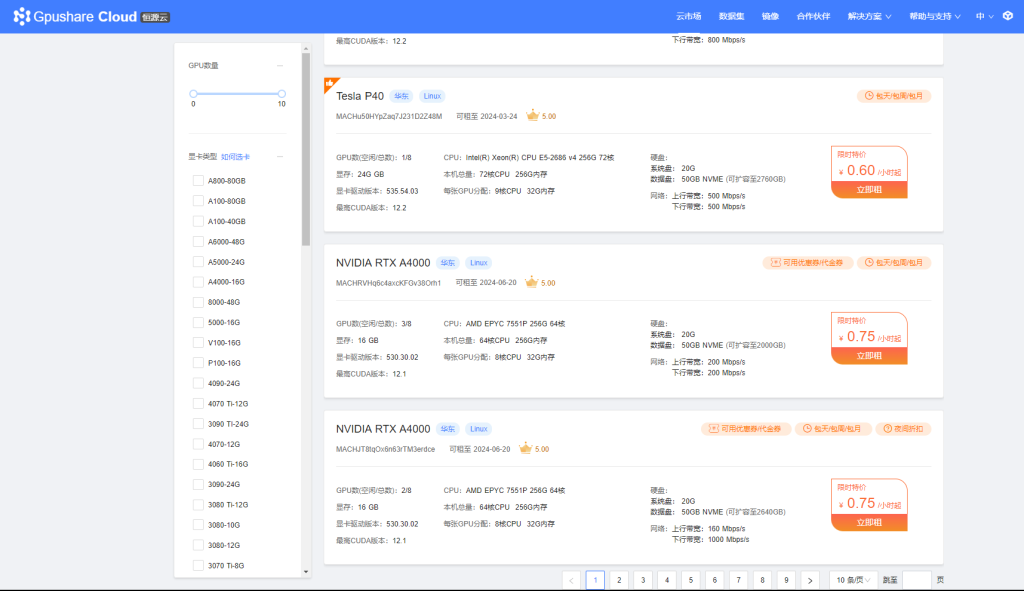Open the language selector 中 dropdown
1024x591 pixels.
click(984, 16)
